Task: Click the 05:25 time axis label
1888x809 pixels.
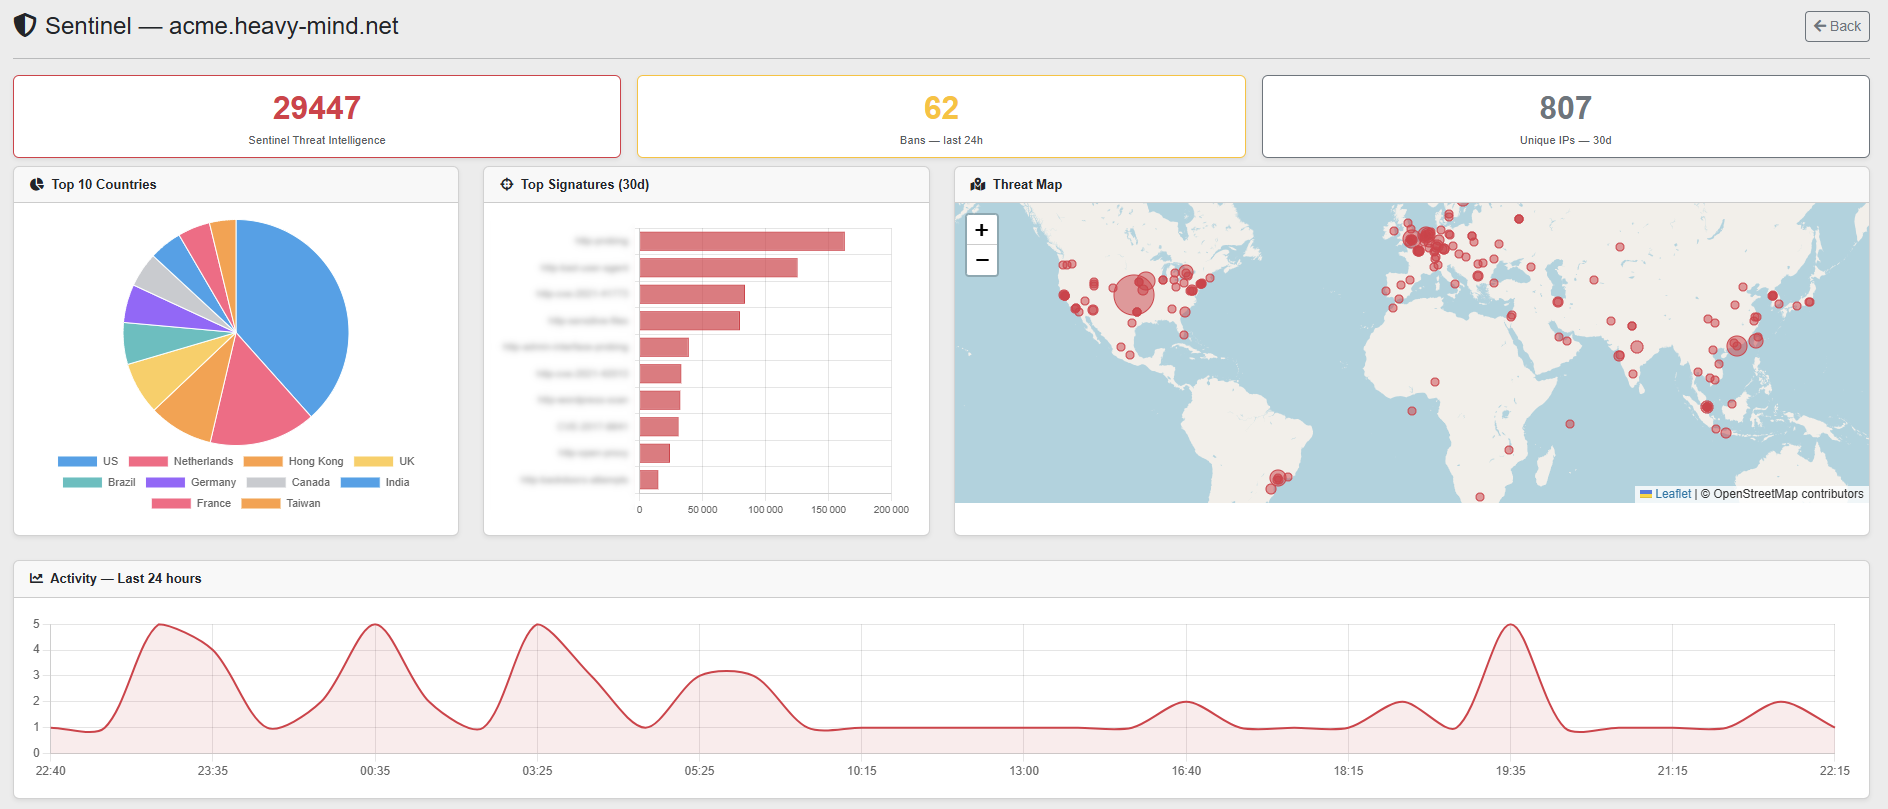Action: point(700,771)
